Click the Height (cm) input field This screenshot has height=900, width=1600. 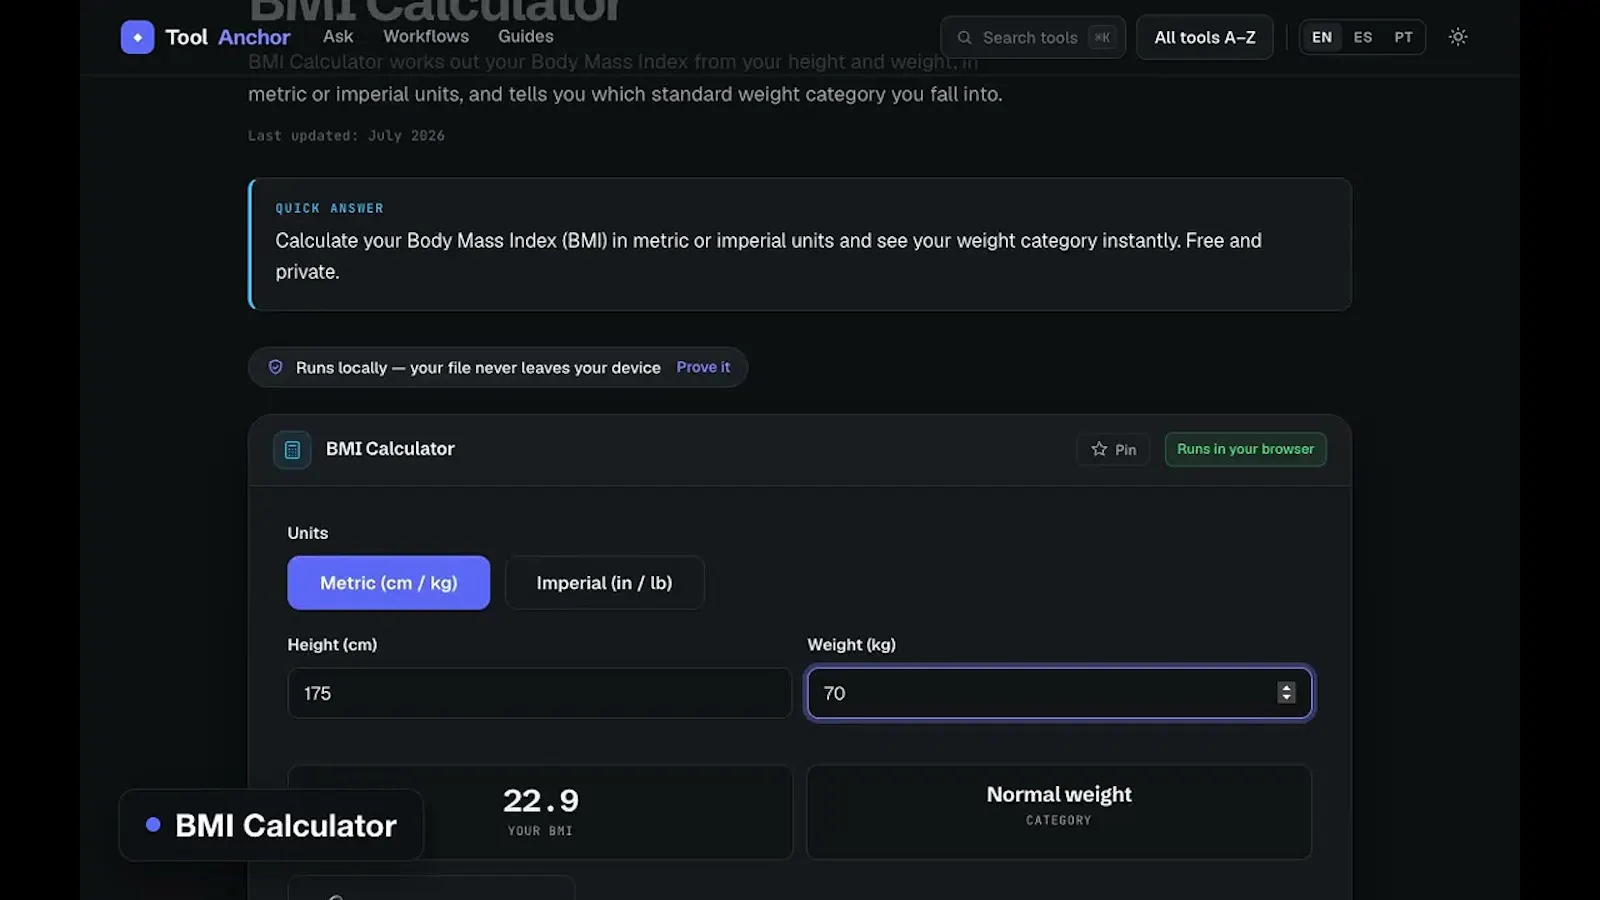539,693
